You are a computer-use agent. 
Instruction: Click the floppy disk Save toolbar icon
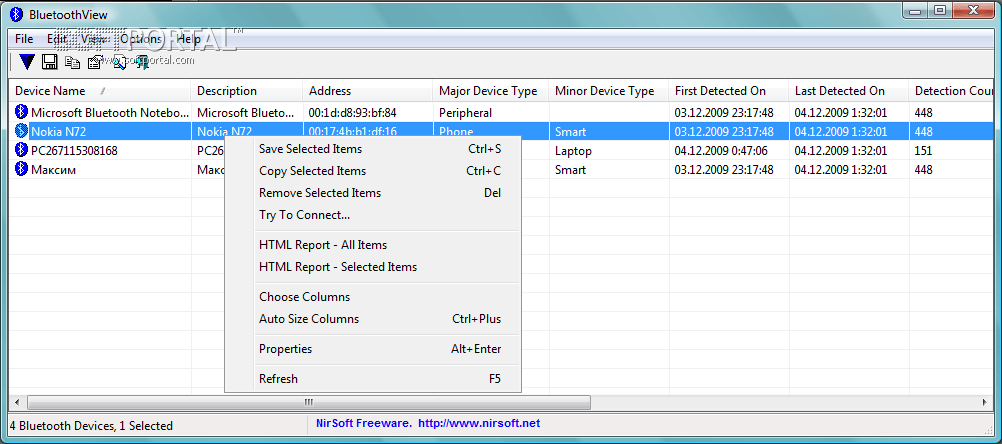pyautogui.click(x=50, y=62)
